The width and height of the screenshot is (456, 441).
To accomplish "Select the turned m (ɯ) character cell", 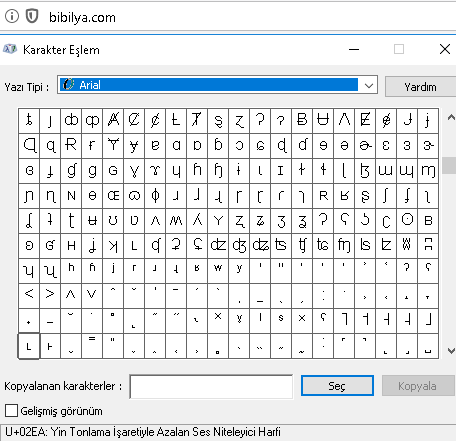I will tap(386, 170).
